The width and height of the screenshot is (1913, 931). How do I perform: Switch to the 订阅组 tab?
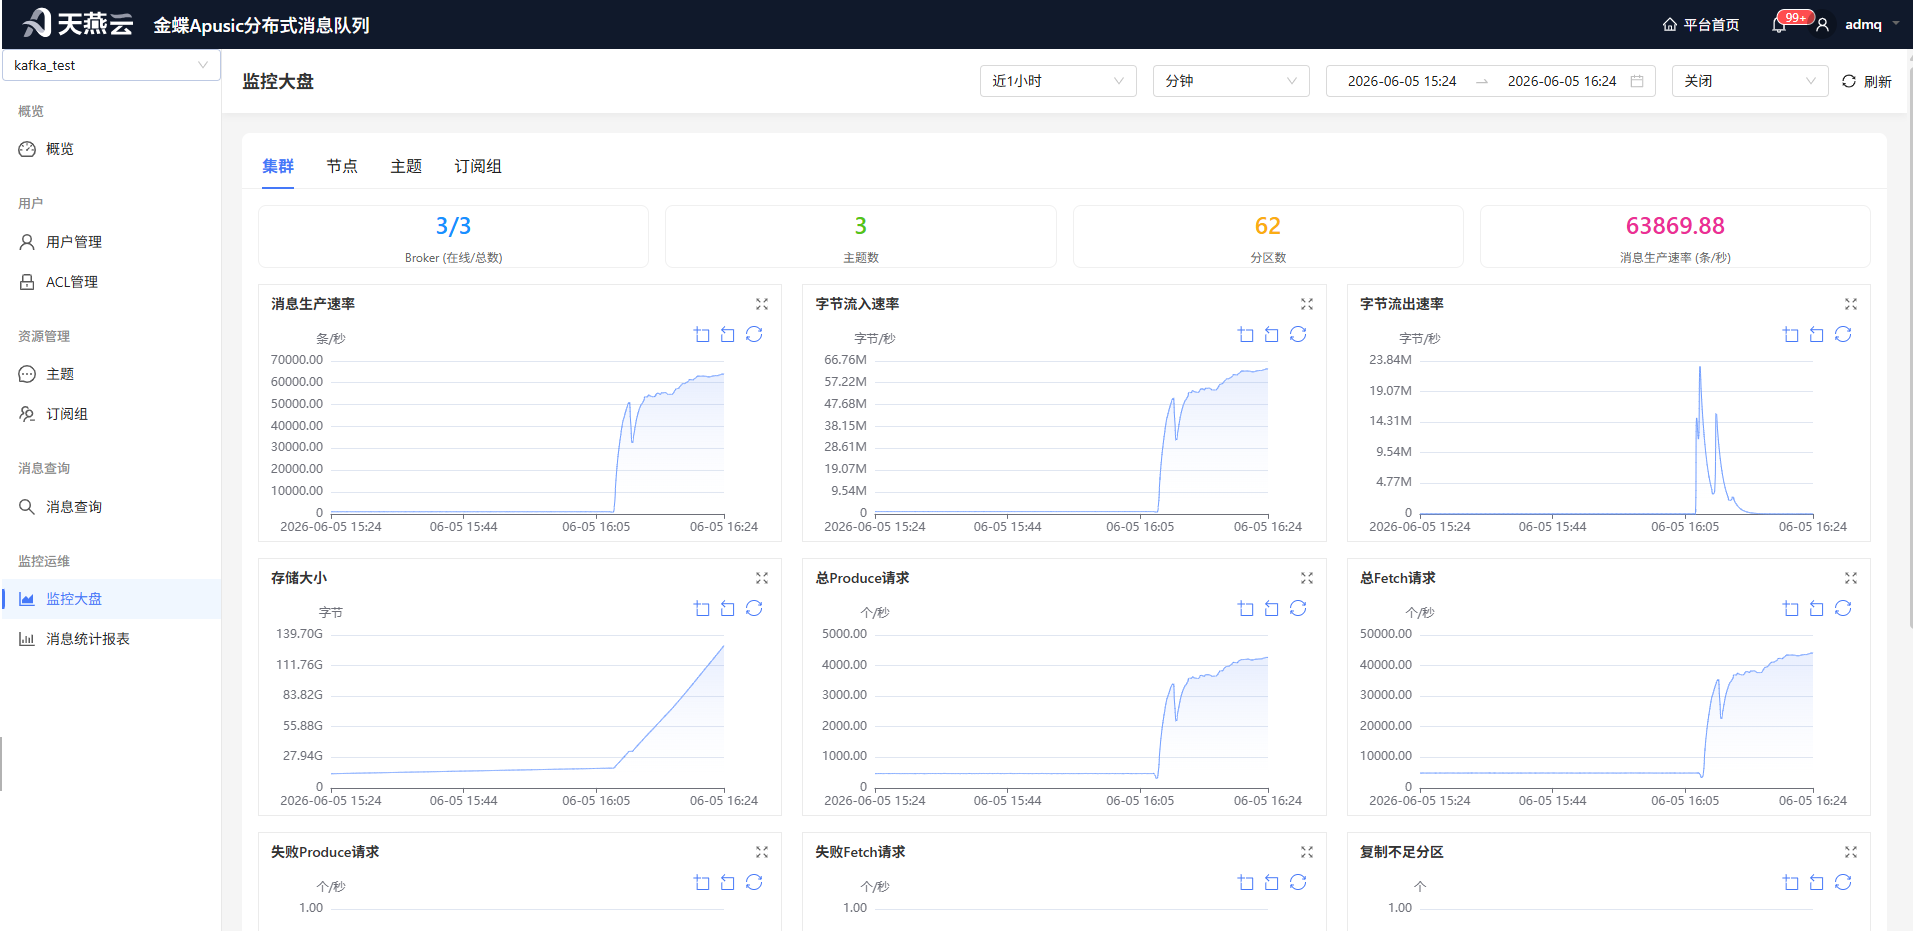[x=478, y=166]
